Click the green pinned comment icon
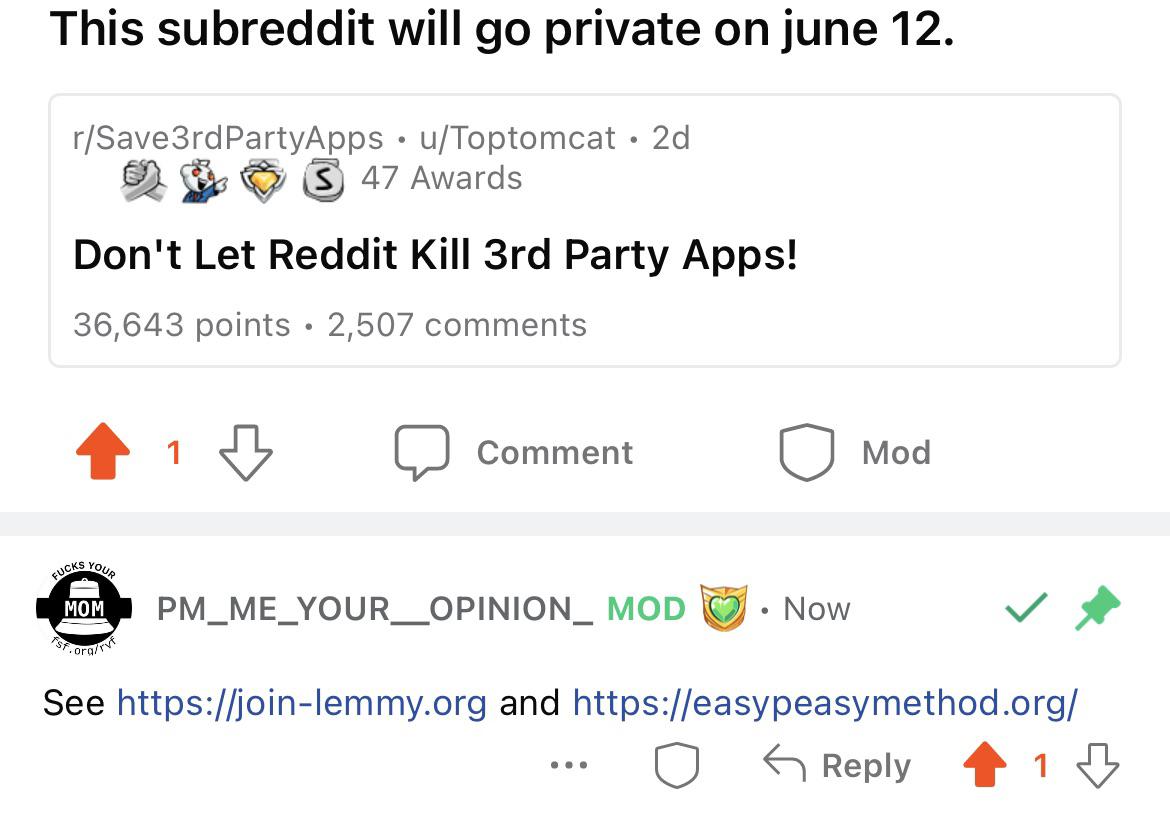 (1097, 607)
